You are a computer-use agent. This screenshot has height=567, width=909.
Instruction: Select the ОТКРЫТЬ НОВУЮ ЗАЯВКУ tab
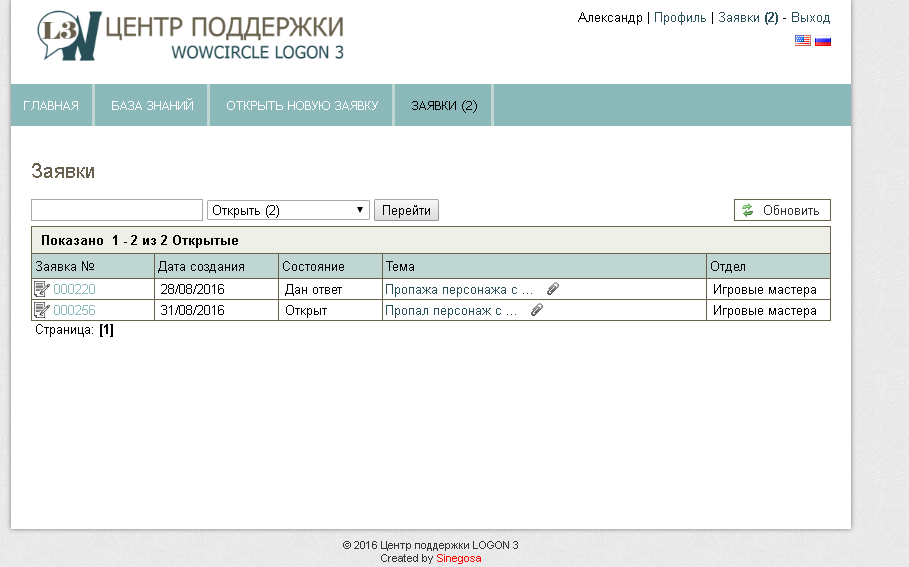[x=302, y=105]
